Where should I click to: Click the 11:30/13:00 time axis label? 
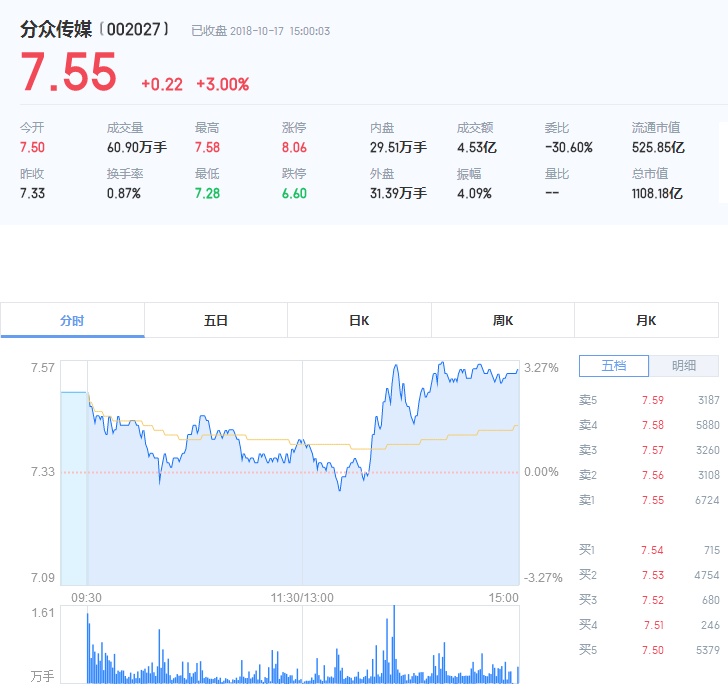coord(302,598)
